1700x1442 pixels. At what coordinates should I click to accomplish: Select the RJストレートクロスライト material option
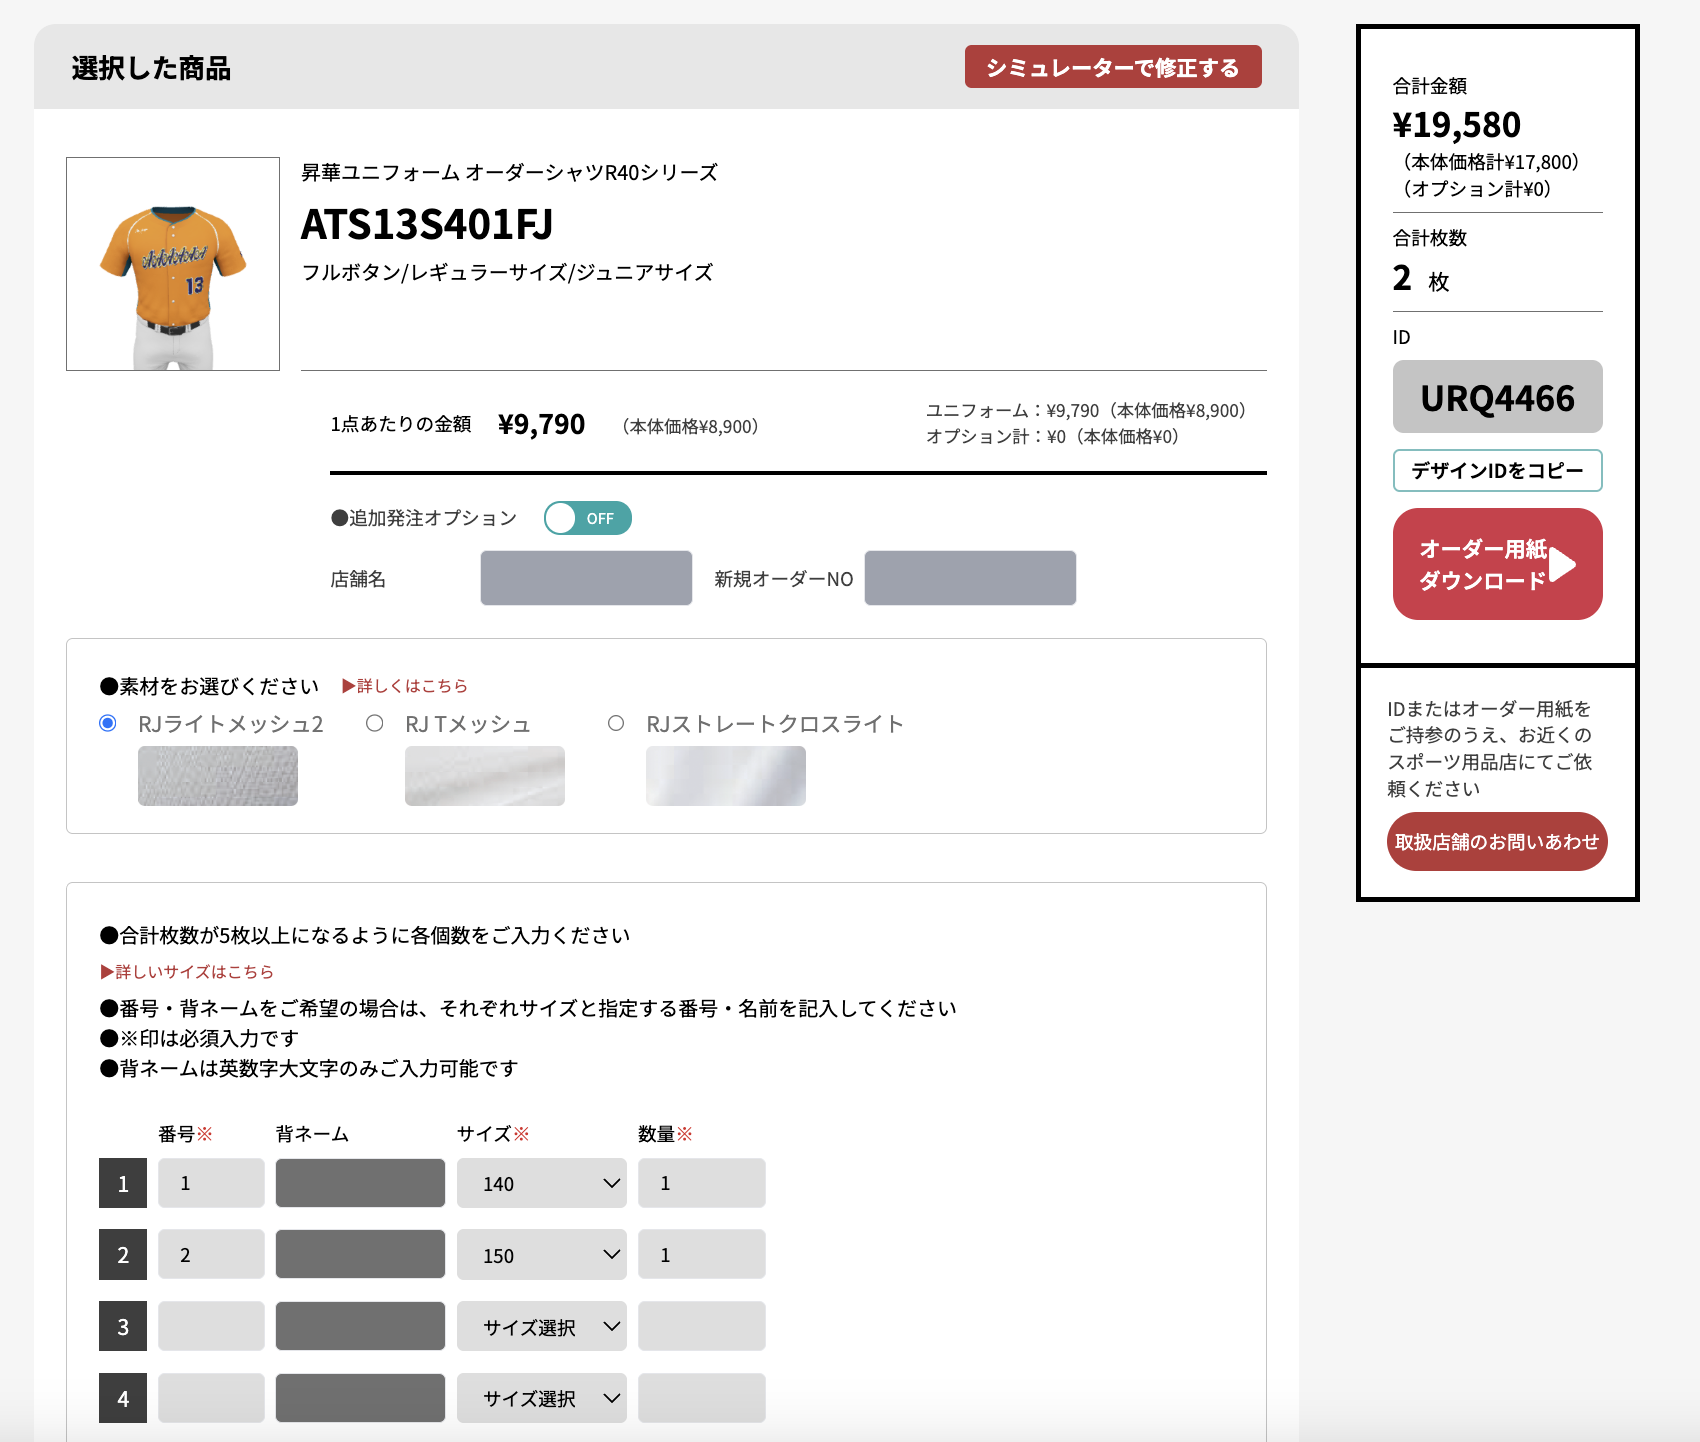(617, 723)
